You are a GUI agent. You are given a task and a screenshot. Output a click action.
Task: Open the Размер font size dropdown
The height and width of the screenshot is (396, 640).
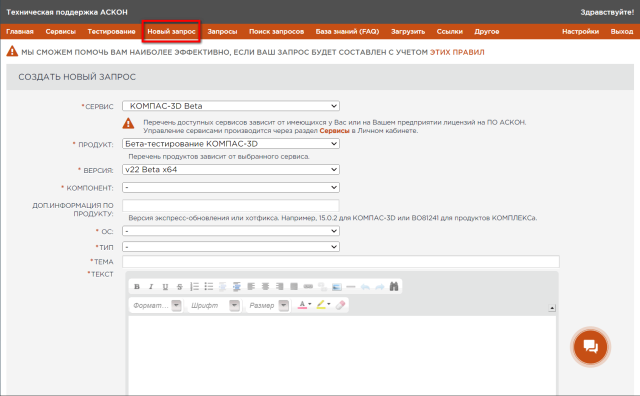[269, 305]
